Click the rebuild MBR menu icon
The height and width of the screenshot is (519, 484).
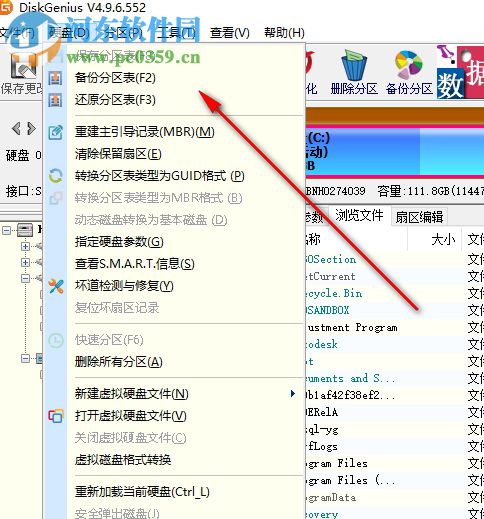point(55,132)
